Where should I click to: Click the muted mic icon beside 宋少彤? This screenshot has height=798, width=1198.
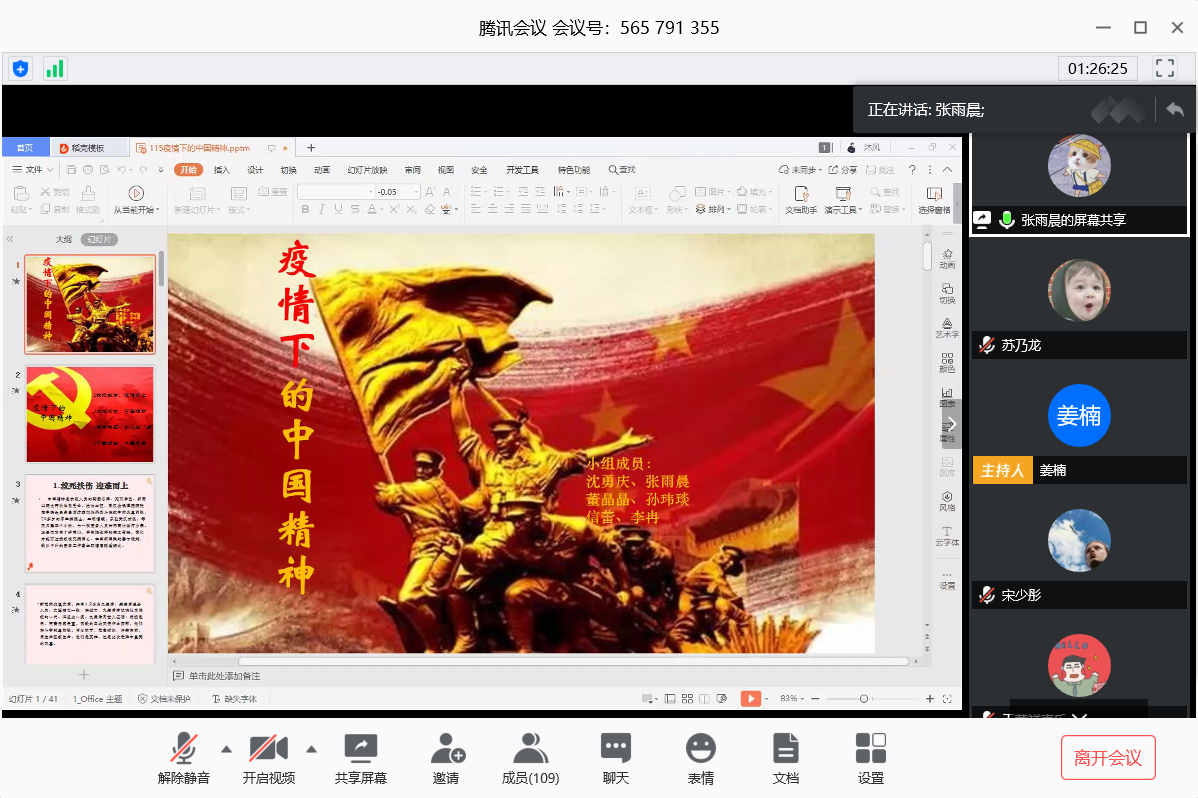[987, 595]
